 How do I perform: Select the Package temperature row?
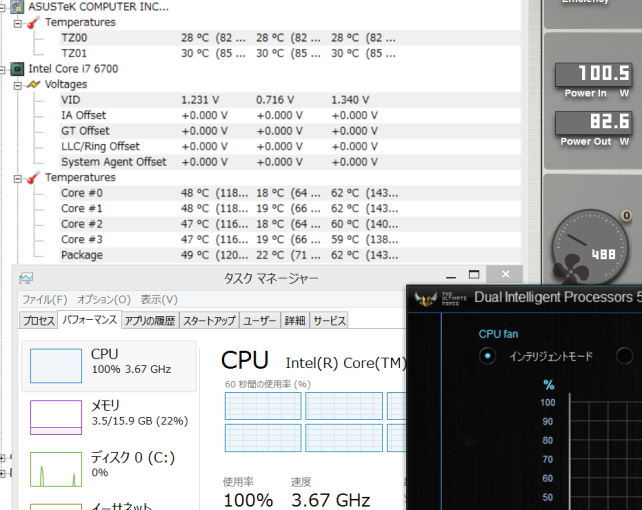coord(290,255)
